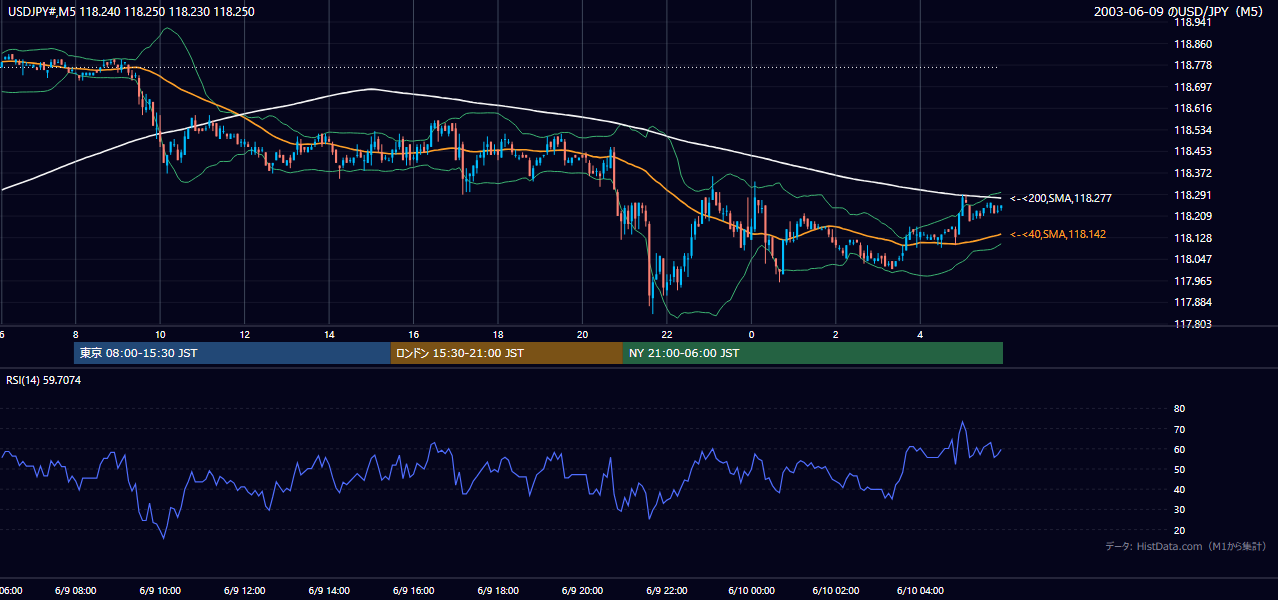1278x600 pixels.
Task: Select the NY session bar 21:00-06:00 JST
Action: (813, 353)
